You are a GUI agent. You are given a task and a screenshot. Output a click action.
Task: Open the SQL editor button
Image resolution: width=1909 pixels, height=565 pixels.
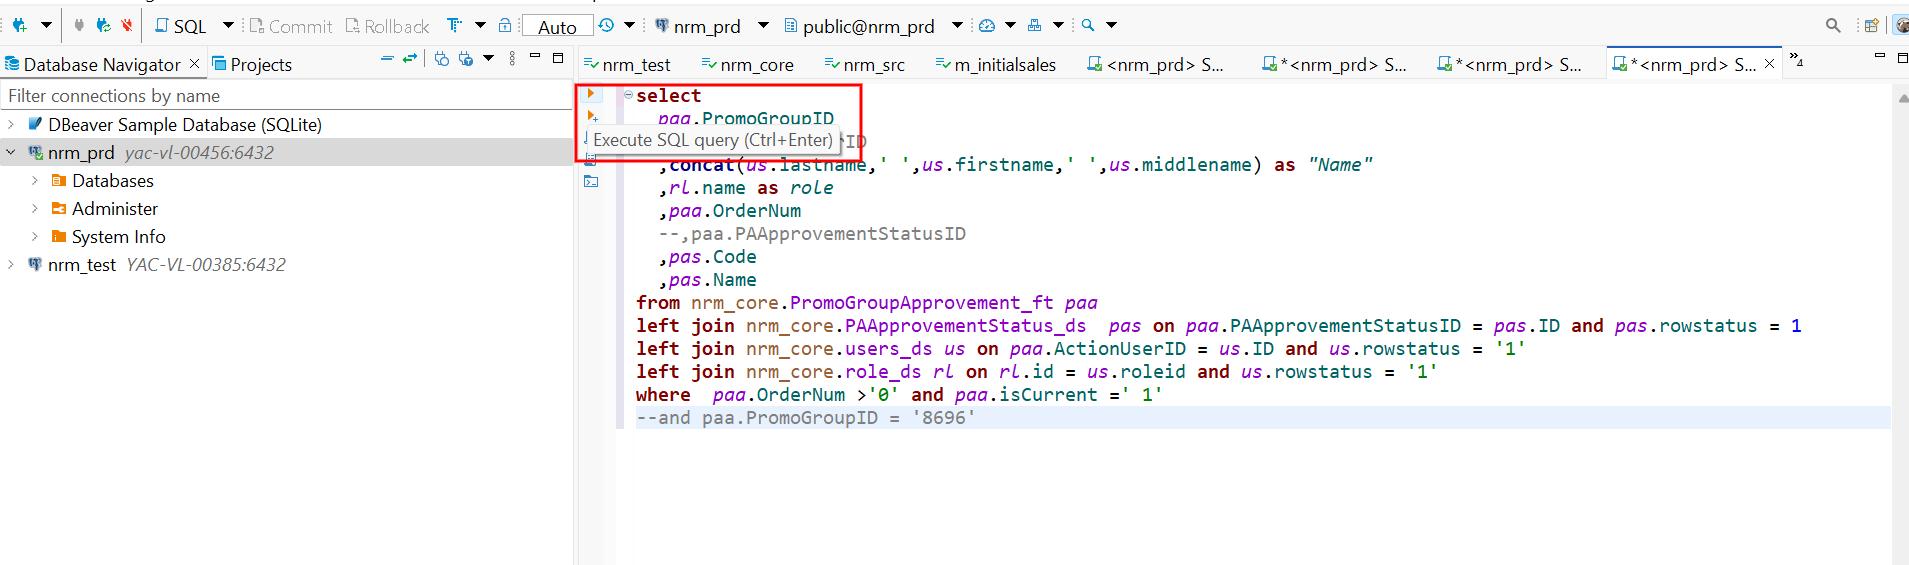click(x=181, y=26)
